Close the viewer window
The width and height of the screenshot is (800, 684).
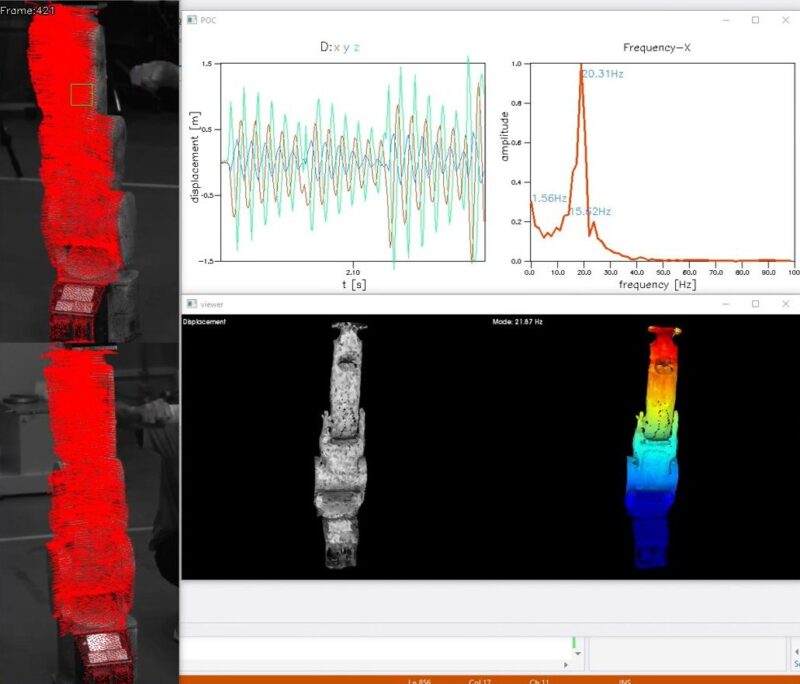pos(783,303)
